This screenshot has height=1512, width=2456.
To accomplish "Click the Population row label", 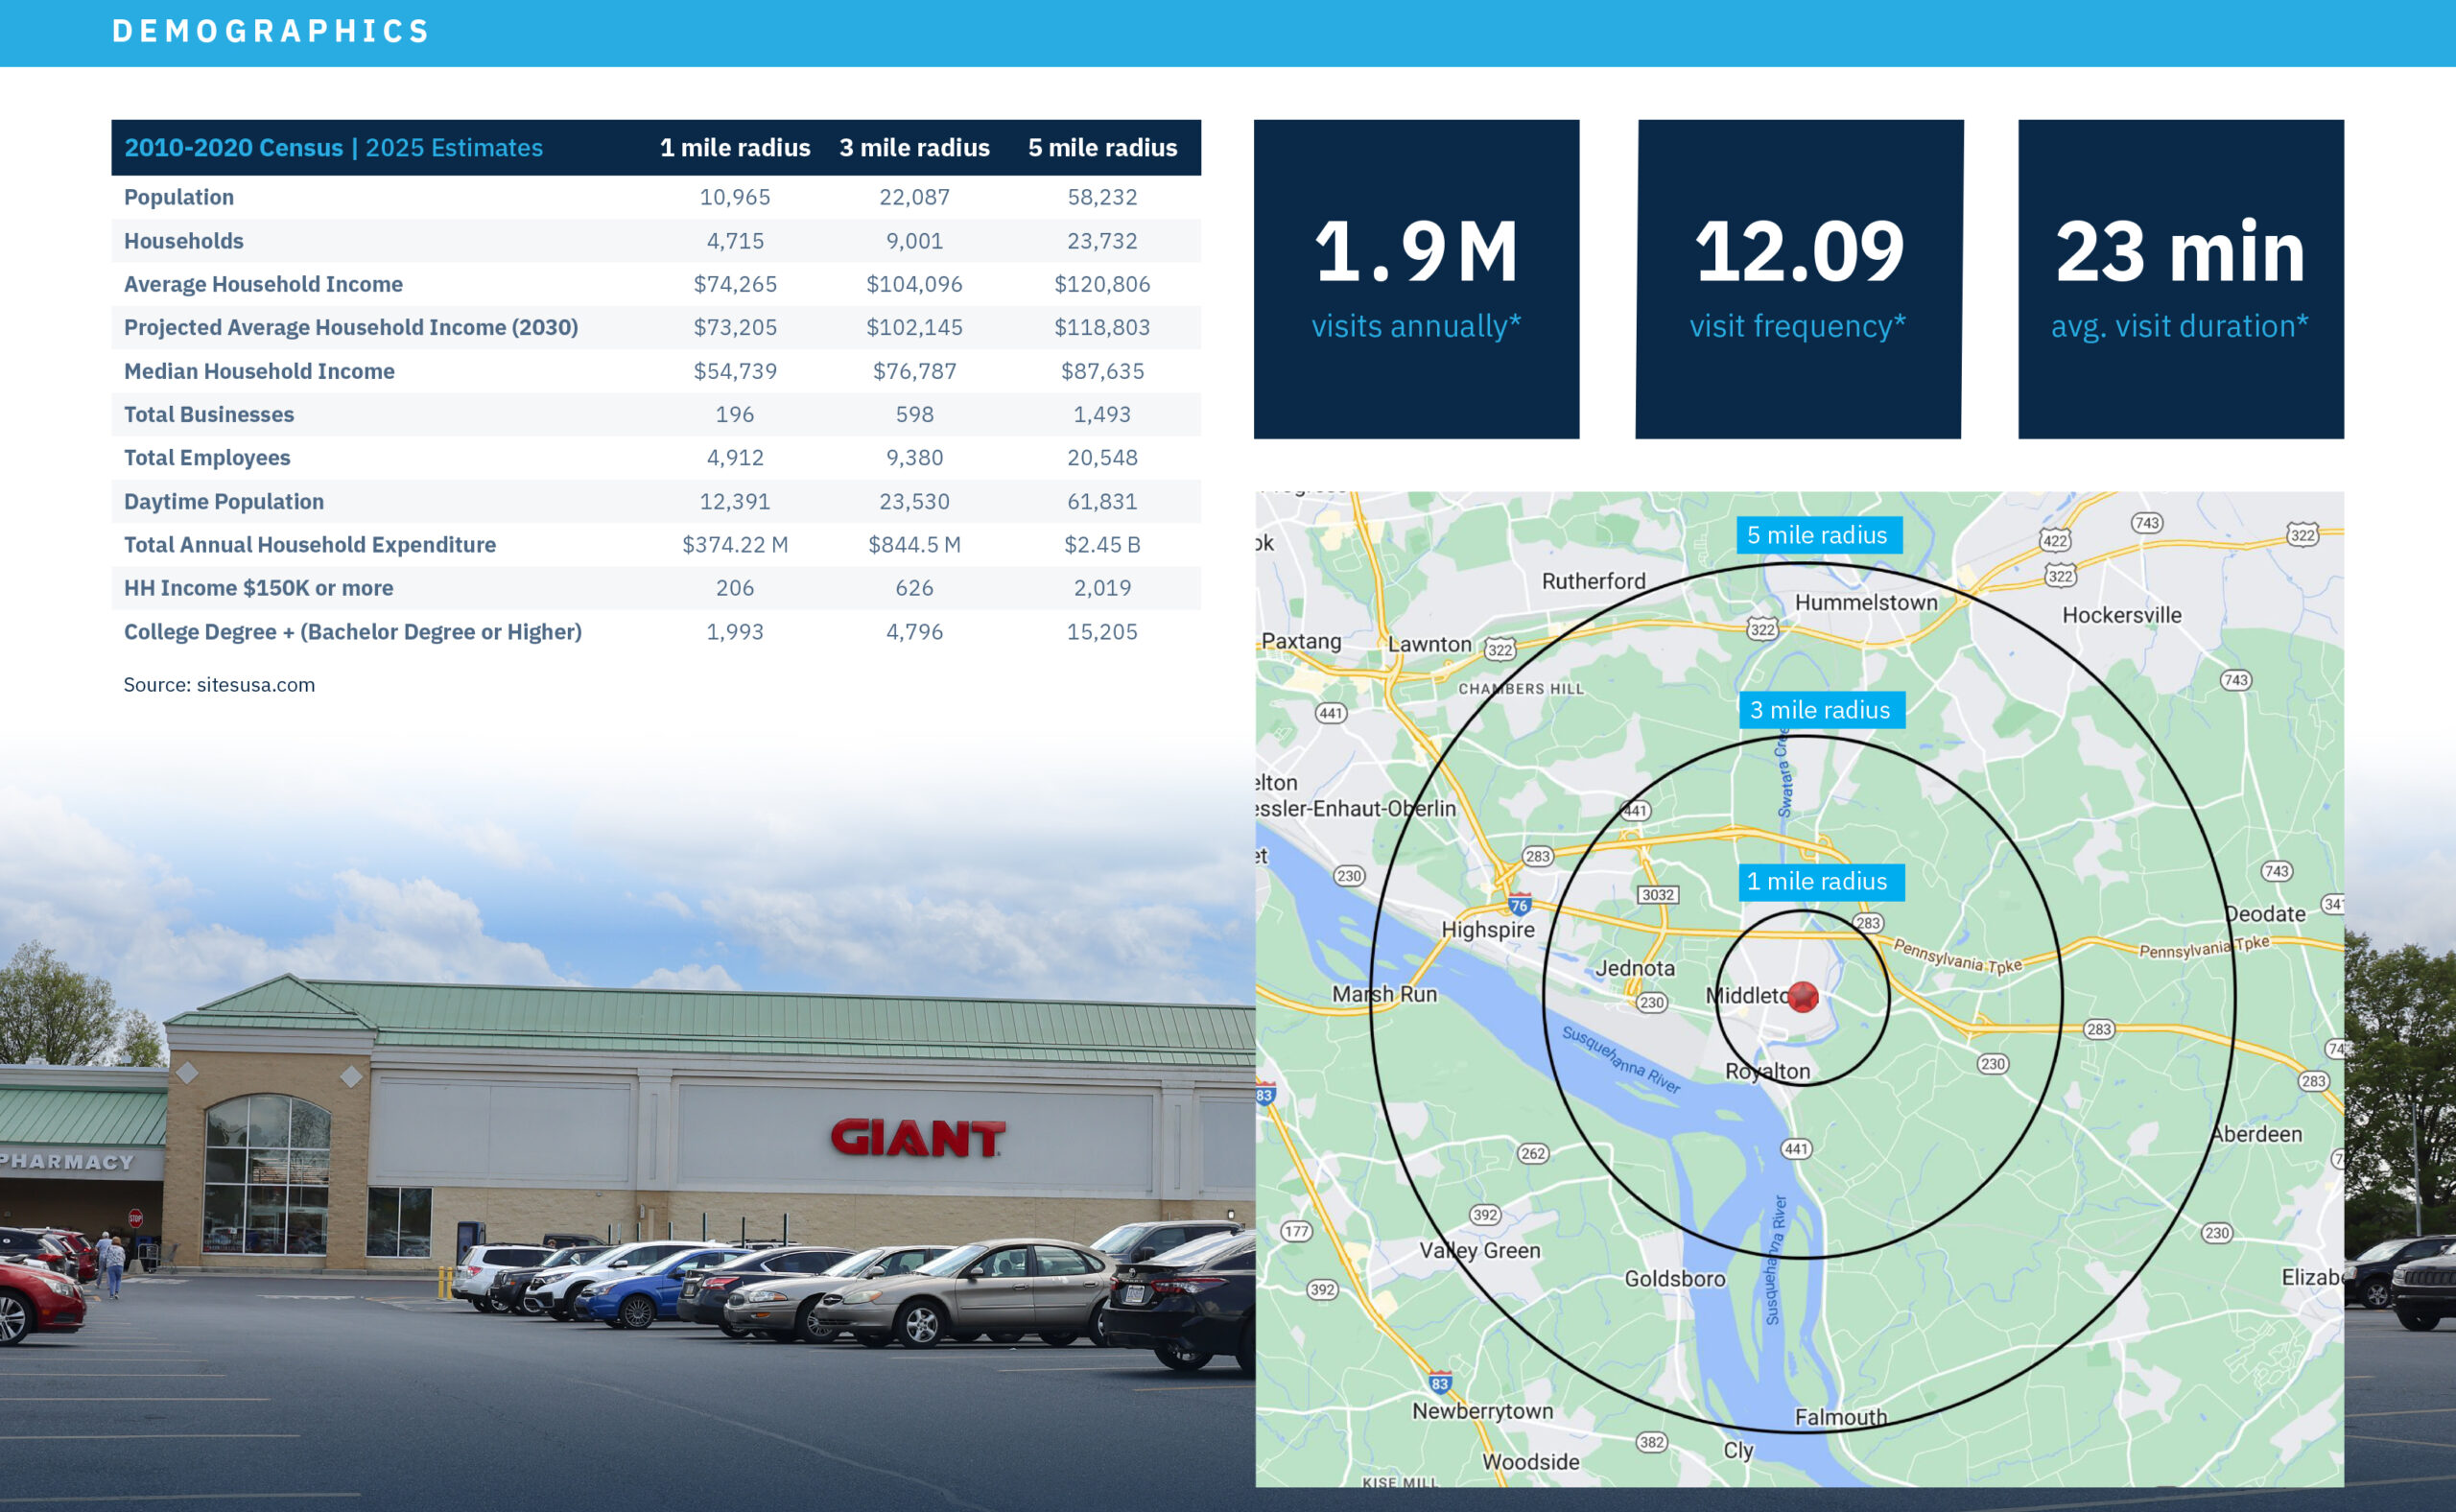I will click(x=179, y=197).
